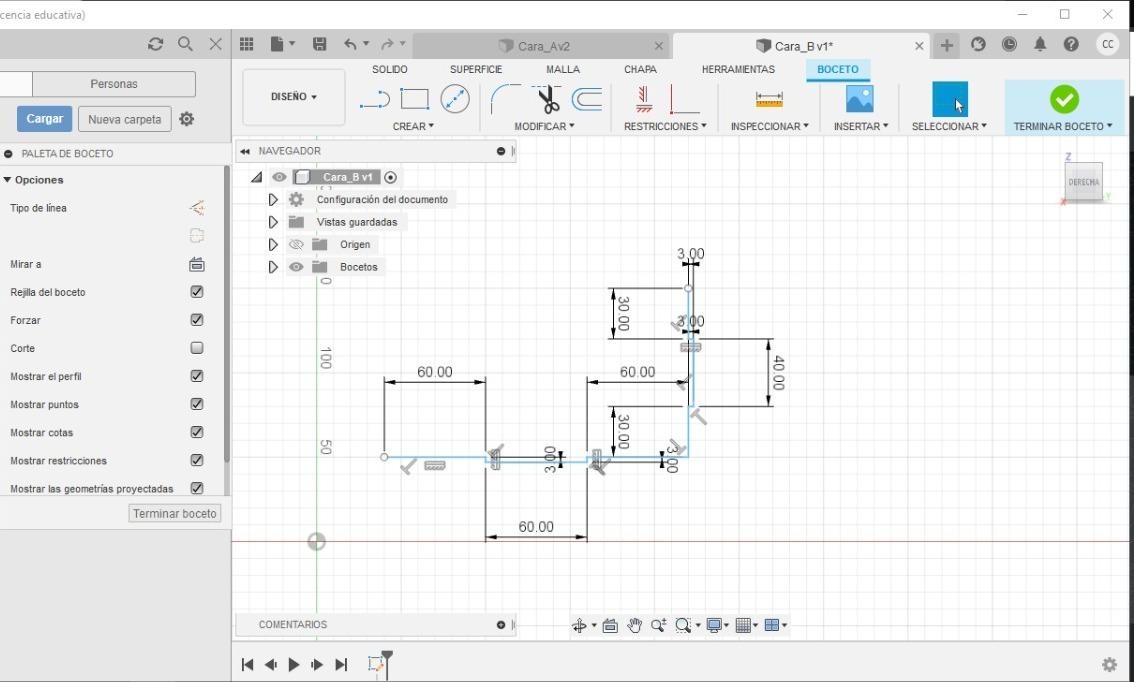The width and height of the screenshot is (1134, 682).
Task: Open the CREAR dropdown menu
Action: [413, 126]
